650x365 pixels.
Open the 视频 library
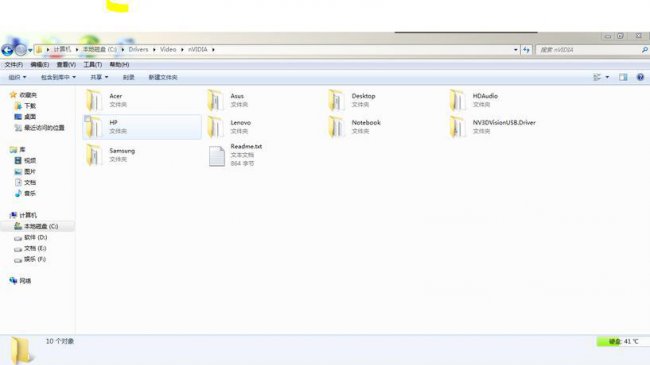(x=30, y=160)
